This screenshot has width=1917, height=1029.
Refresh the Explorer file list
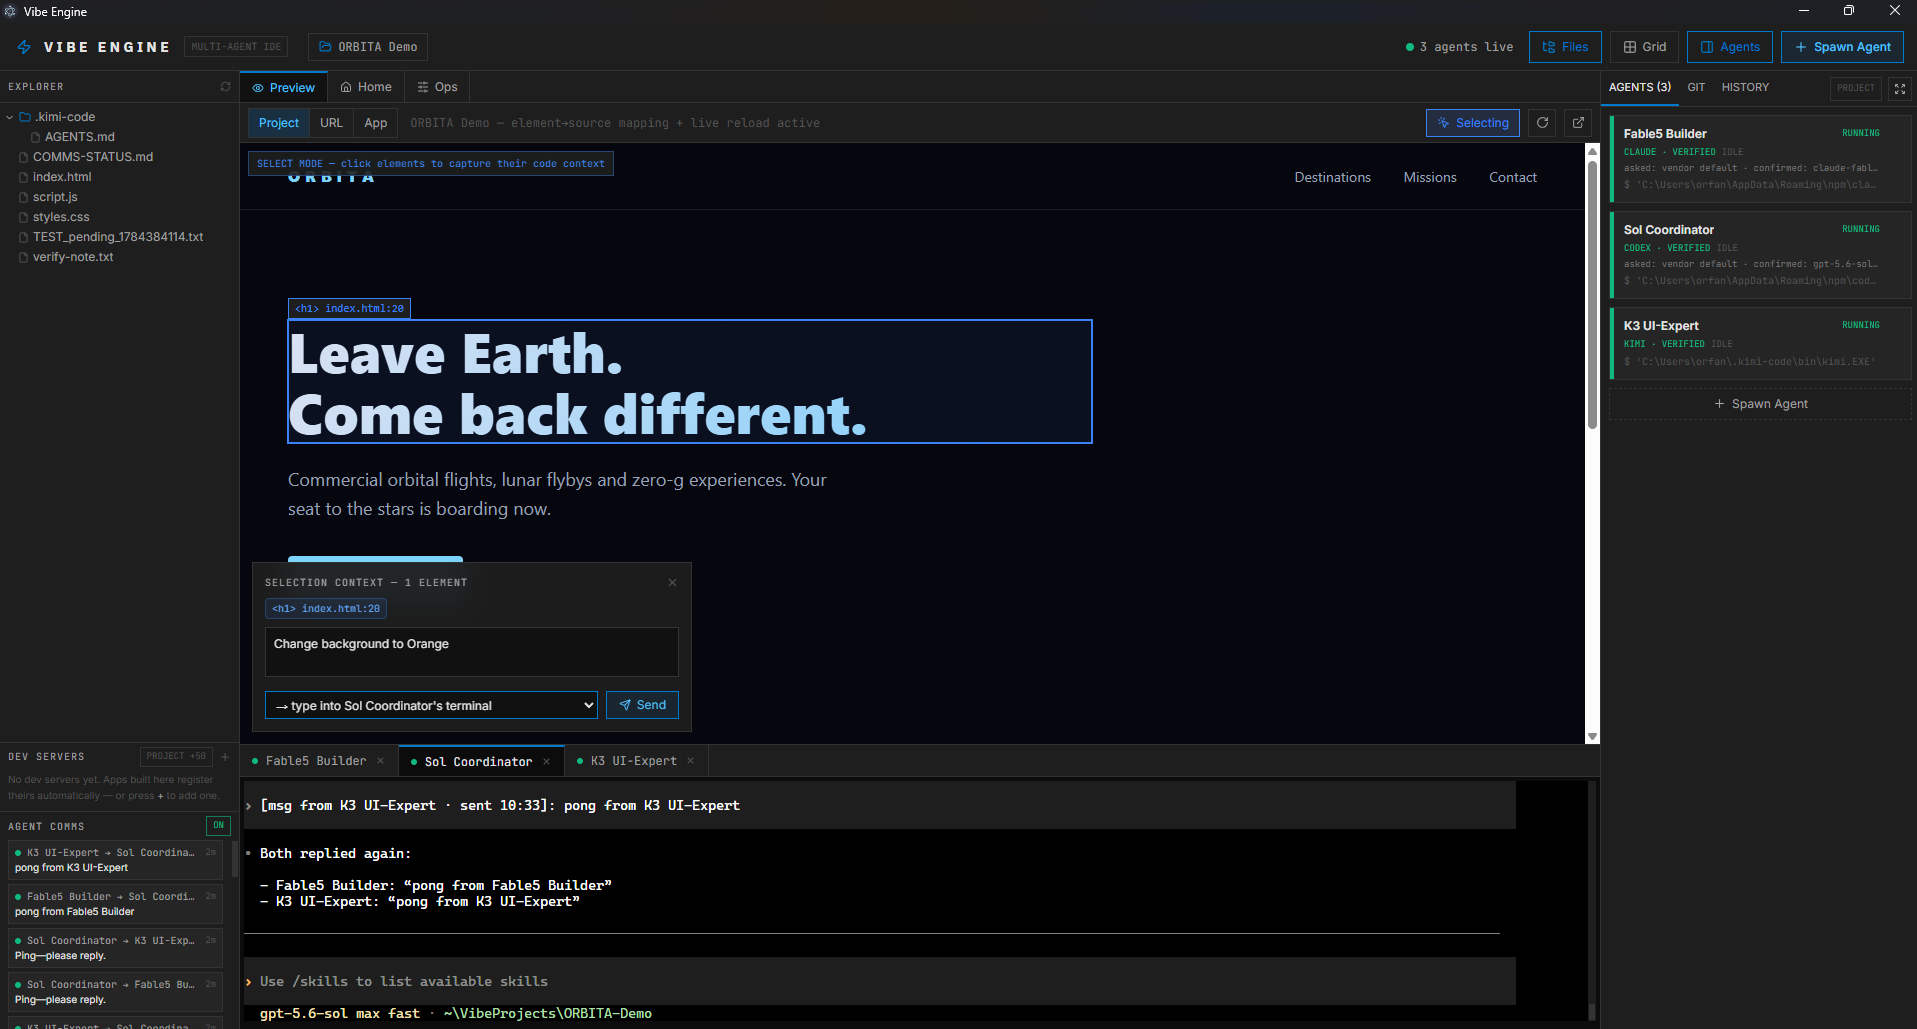[x=225, y=87]
